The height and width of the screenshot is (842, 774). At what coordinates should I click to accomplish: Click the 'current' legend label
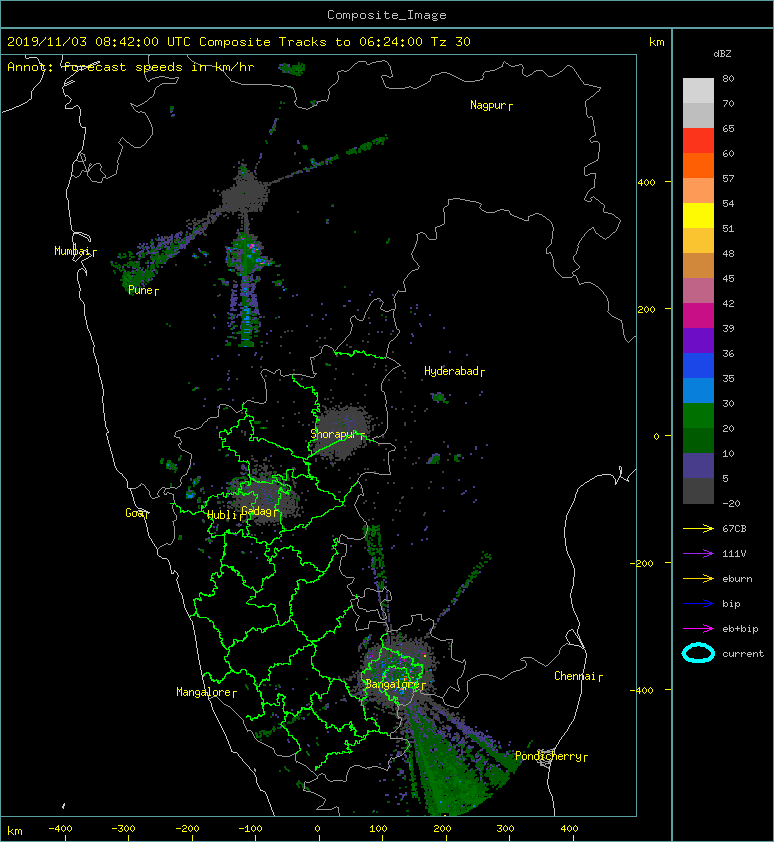point(743,654)
